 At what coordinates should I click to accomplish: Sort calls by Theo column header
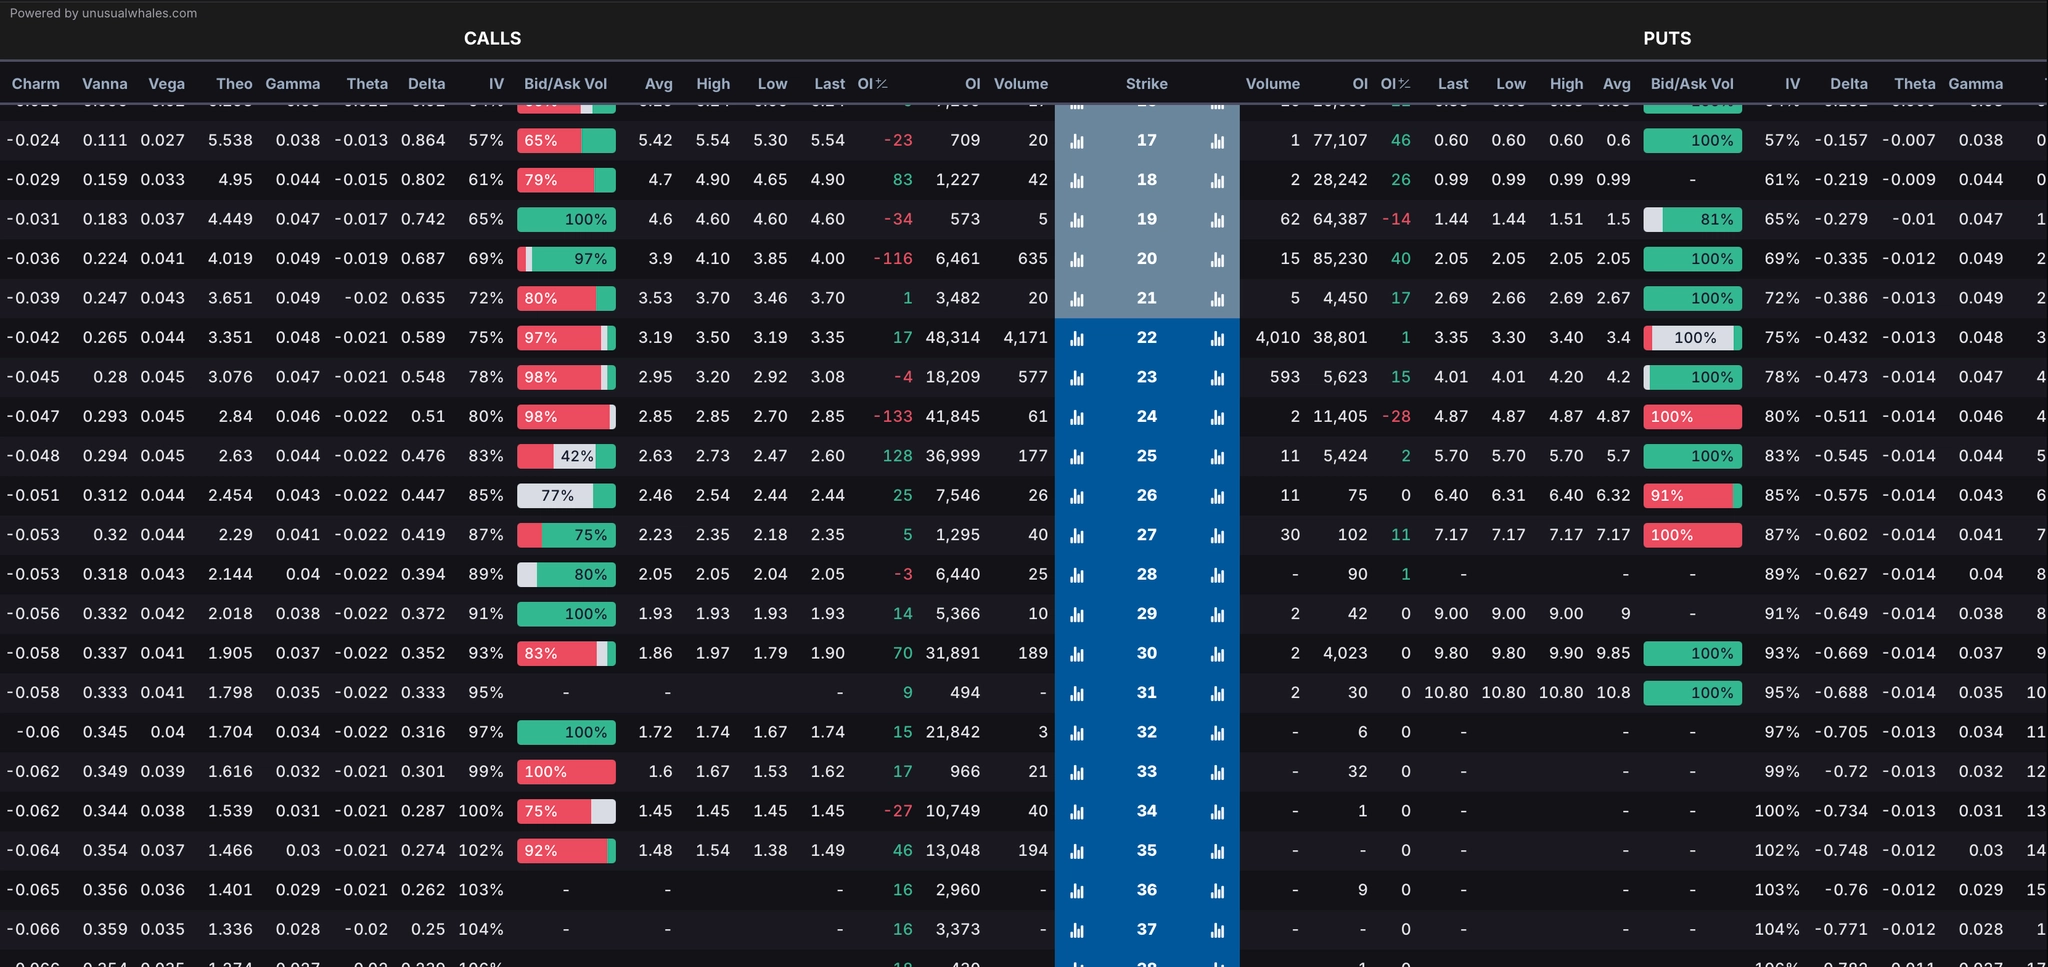pyautogui.click(x=234, y=84)
